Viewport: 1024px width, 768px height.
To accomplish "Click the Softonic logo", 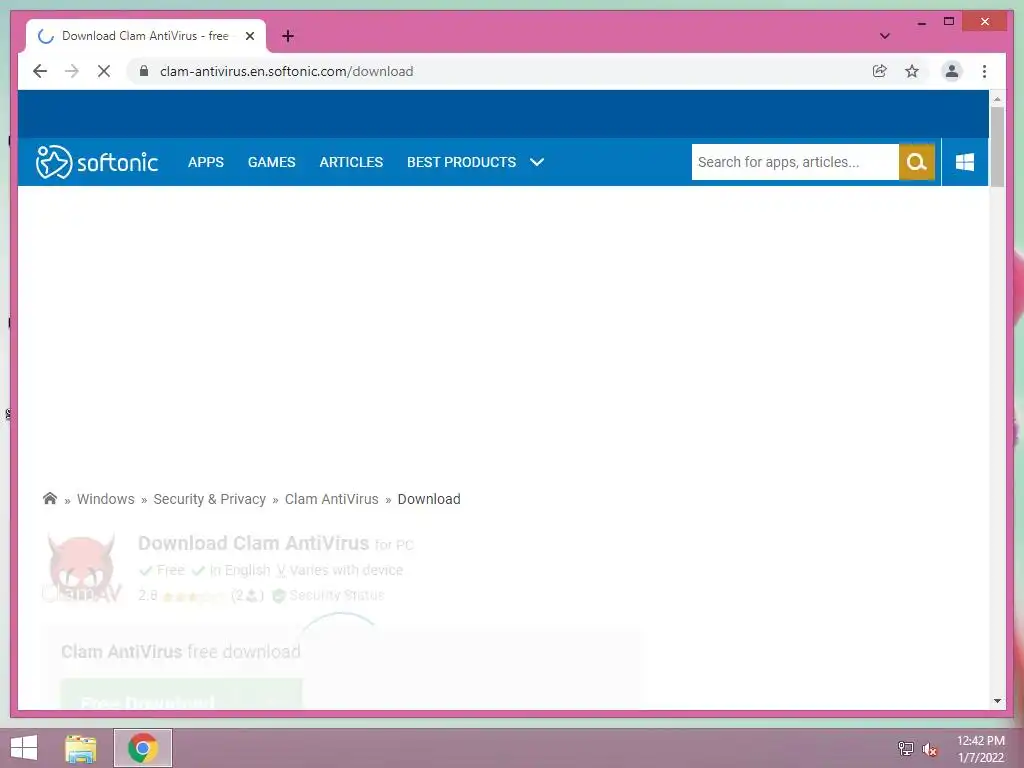I will pos(97,162).
